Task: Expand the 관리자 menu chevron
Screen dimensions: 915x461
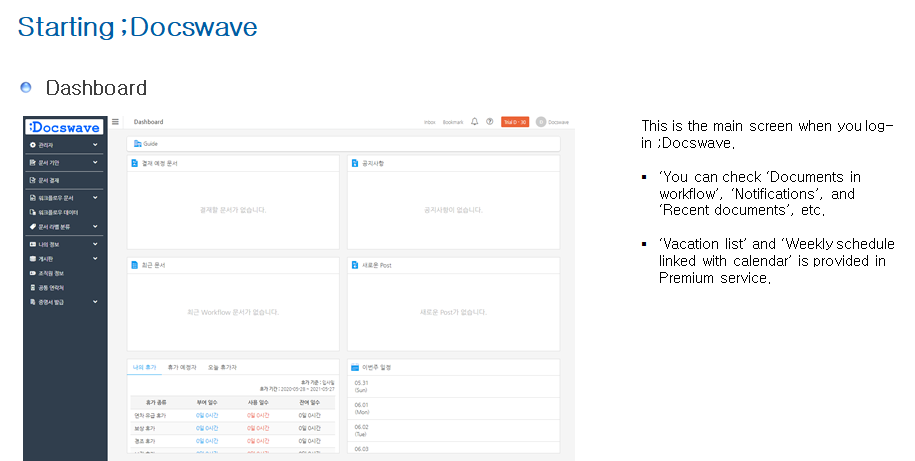Action: click(x=95, y=145)
